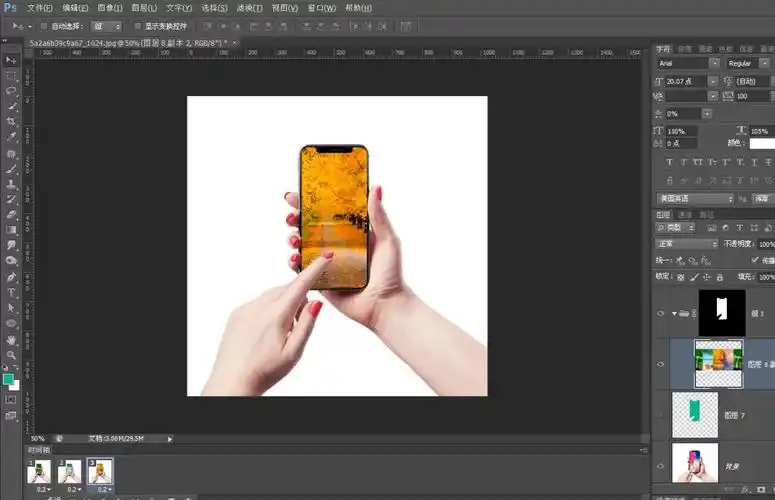Toggle the auto-select checkbox in options bar
775x500 pixels.
43,26
